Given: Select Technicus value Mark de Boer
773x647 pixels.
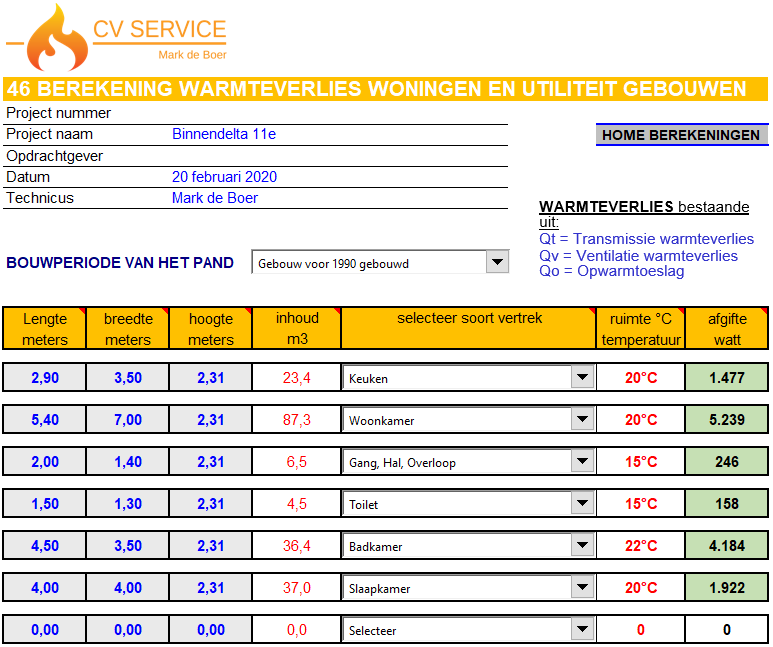Looking at the screenshot, I should coord(214,198).
